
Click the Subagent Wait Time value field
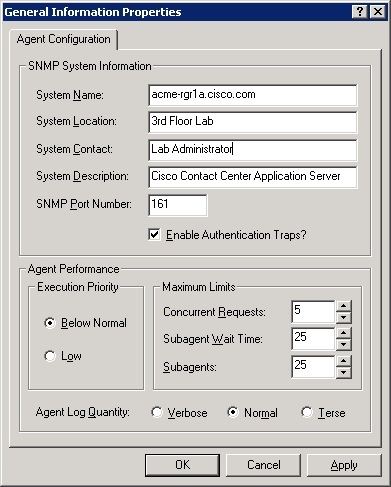coord(313,339)
